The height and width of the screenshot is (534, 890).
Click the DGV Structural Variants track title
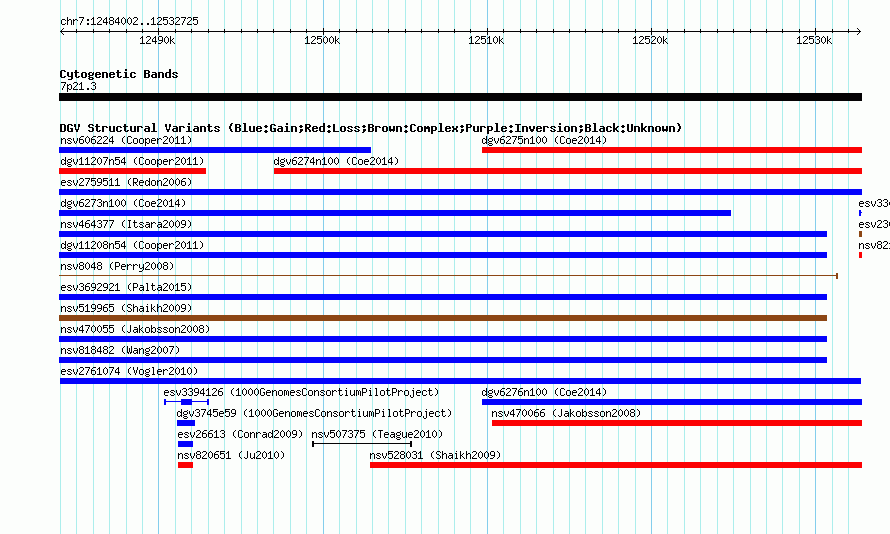[x=371, y=128]
